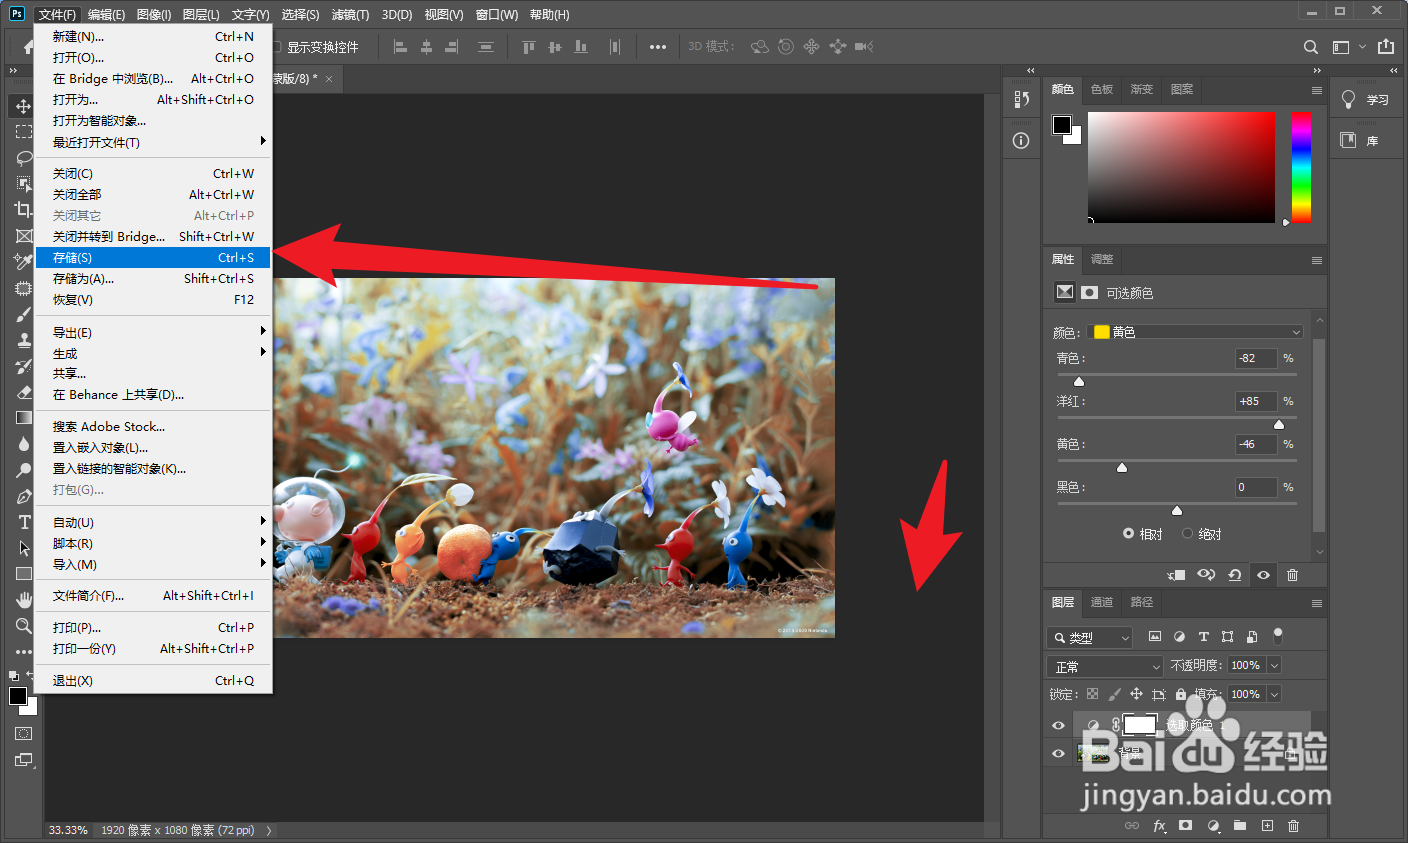Select the 相对 radio button
The height and width of the screenshot is (843, 1408).
1128,534
